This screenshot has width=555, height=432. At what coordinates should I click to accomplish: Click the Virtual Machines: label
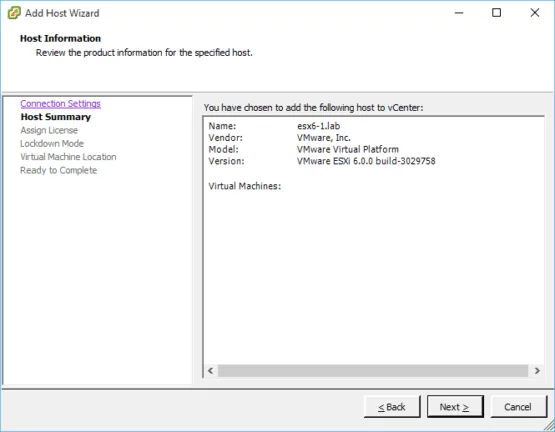[245, 186]
